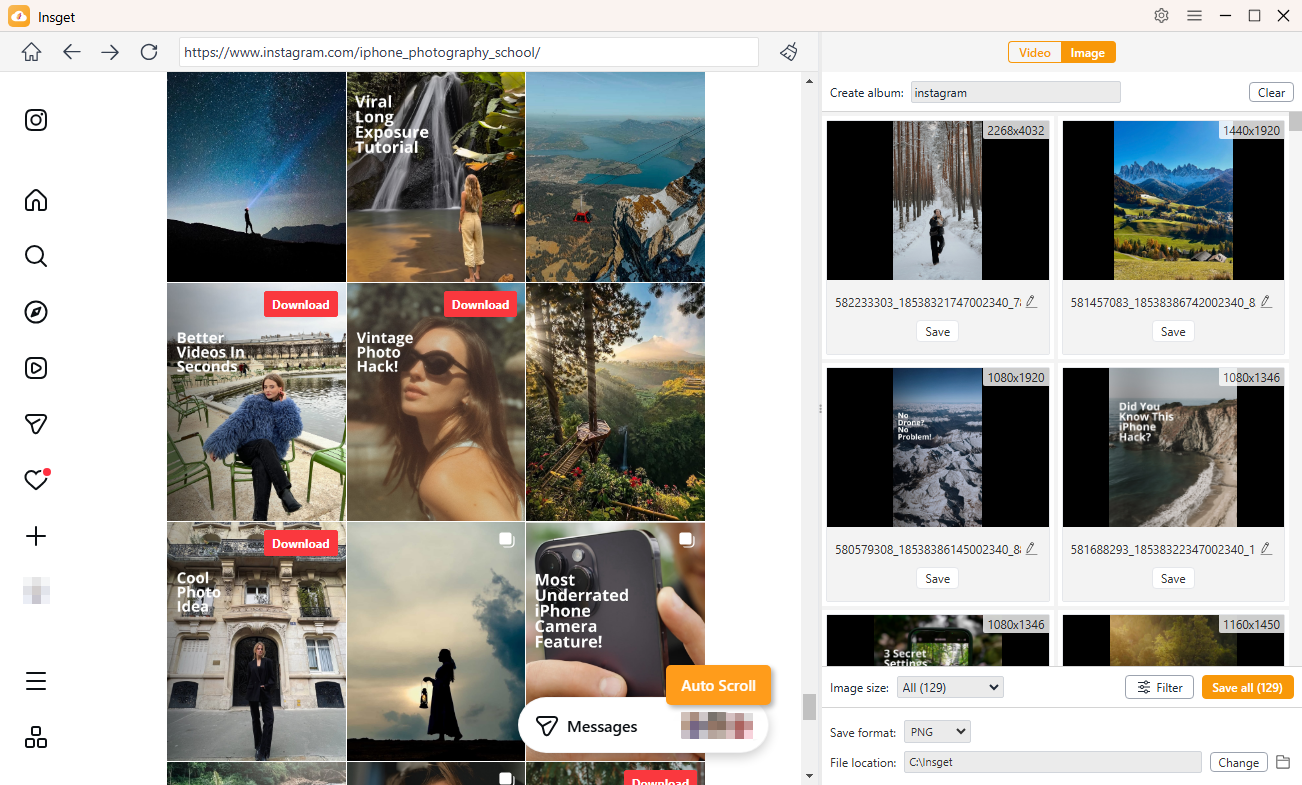
Task: Expand the Image size dropdown
Action: (x=950, y=687)
